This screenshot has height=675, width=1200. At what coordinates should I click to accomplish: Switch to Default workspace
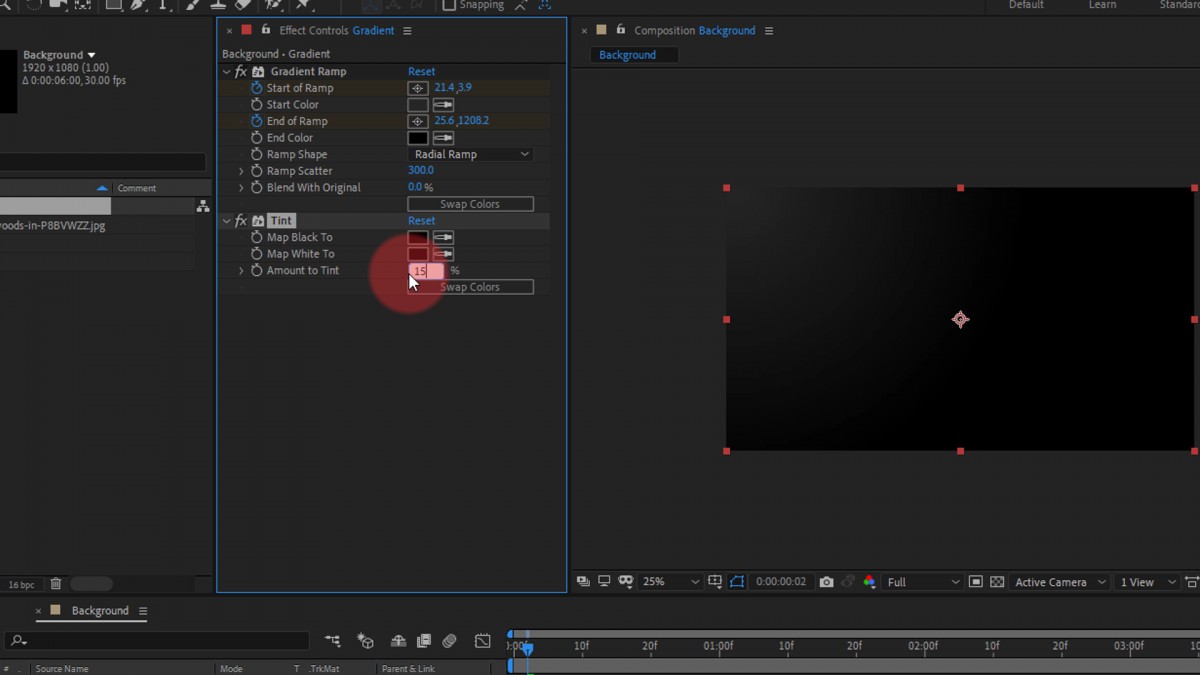1026,5
